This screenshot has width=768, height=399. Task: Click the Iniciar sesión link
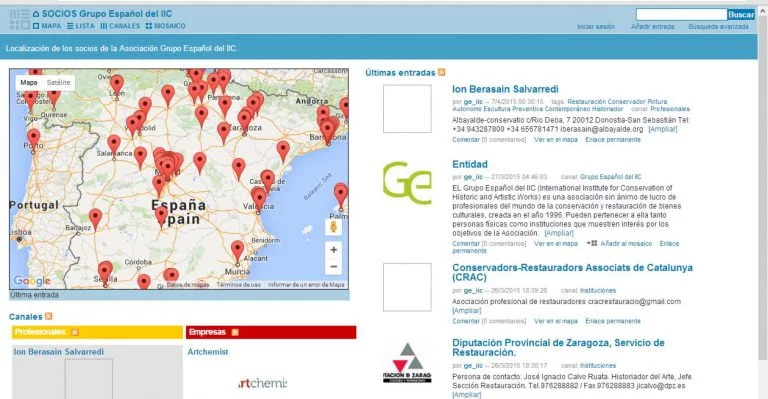tap(596, 27)
